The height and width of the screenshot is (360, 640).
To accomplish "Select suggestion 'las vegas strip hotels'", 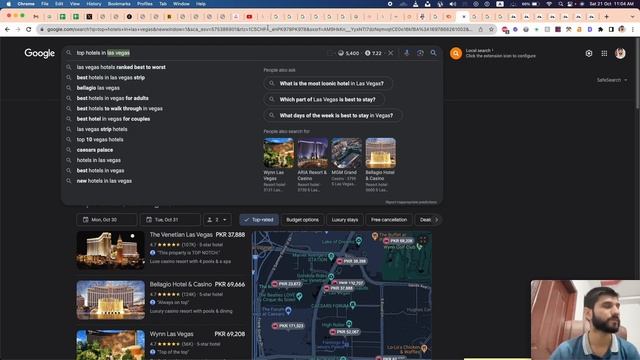I will [x=102, y=129].
